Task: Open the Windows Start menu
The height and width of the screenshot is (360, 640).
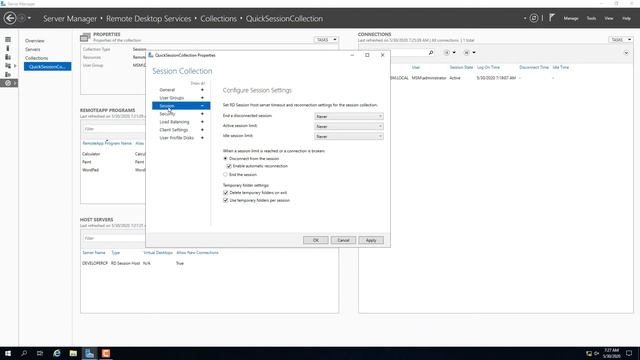Action: point(8,353)
